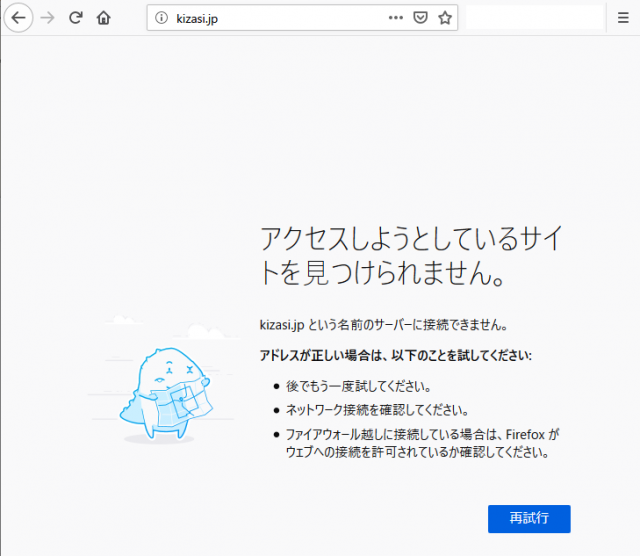This screenshot has width=640, height=556.
Task: Click the kizasi.jp server connection error sentence
Action: 385,325
